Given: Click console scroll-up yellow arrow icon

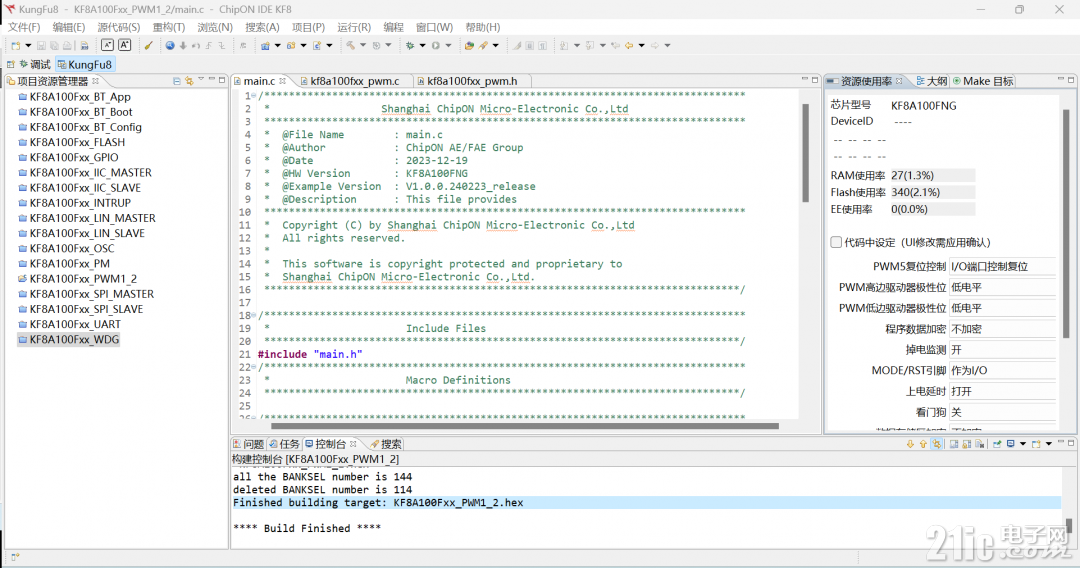Looking at the screenshot, I should click(x=923, y=444).
